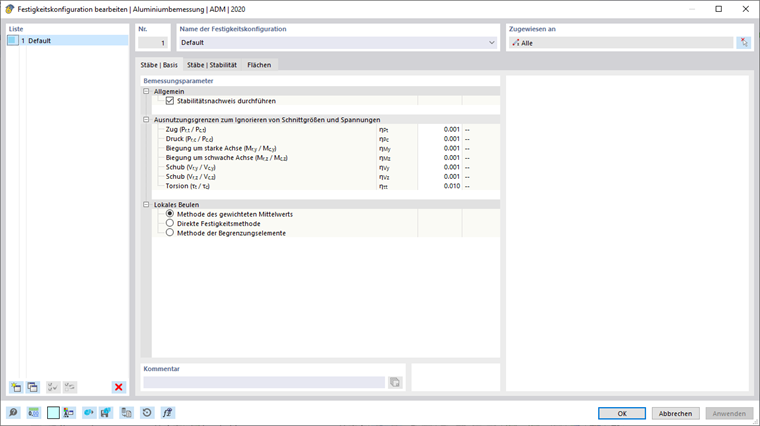Click the Abbrechen button
760x426 pixels.
click(x=675, y=413)
